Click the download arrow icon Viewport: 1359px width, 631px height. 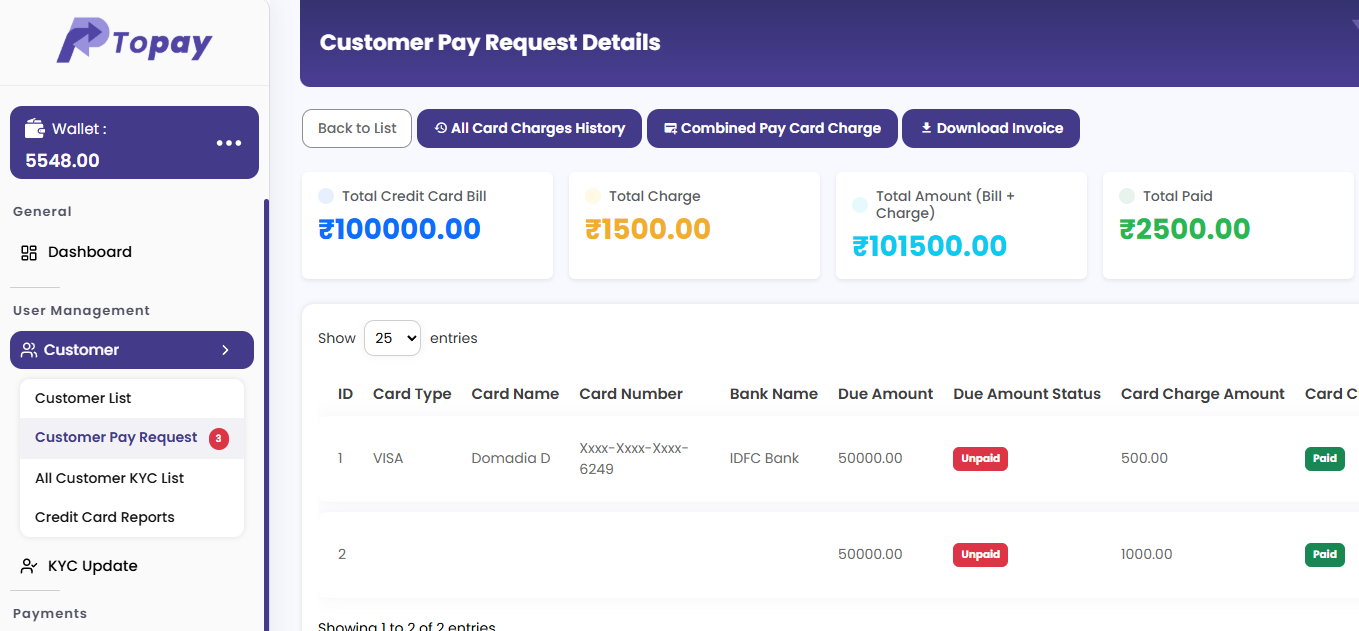[x=926, y=128]
